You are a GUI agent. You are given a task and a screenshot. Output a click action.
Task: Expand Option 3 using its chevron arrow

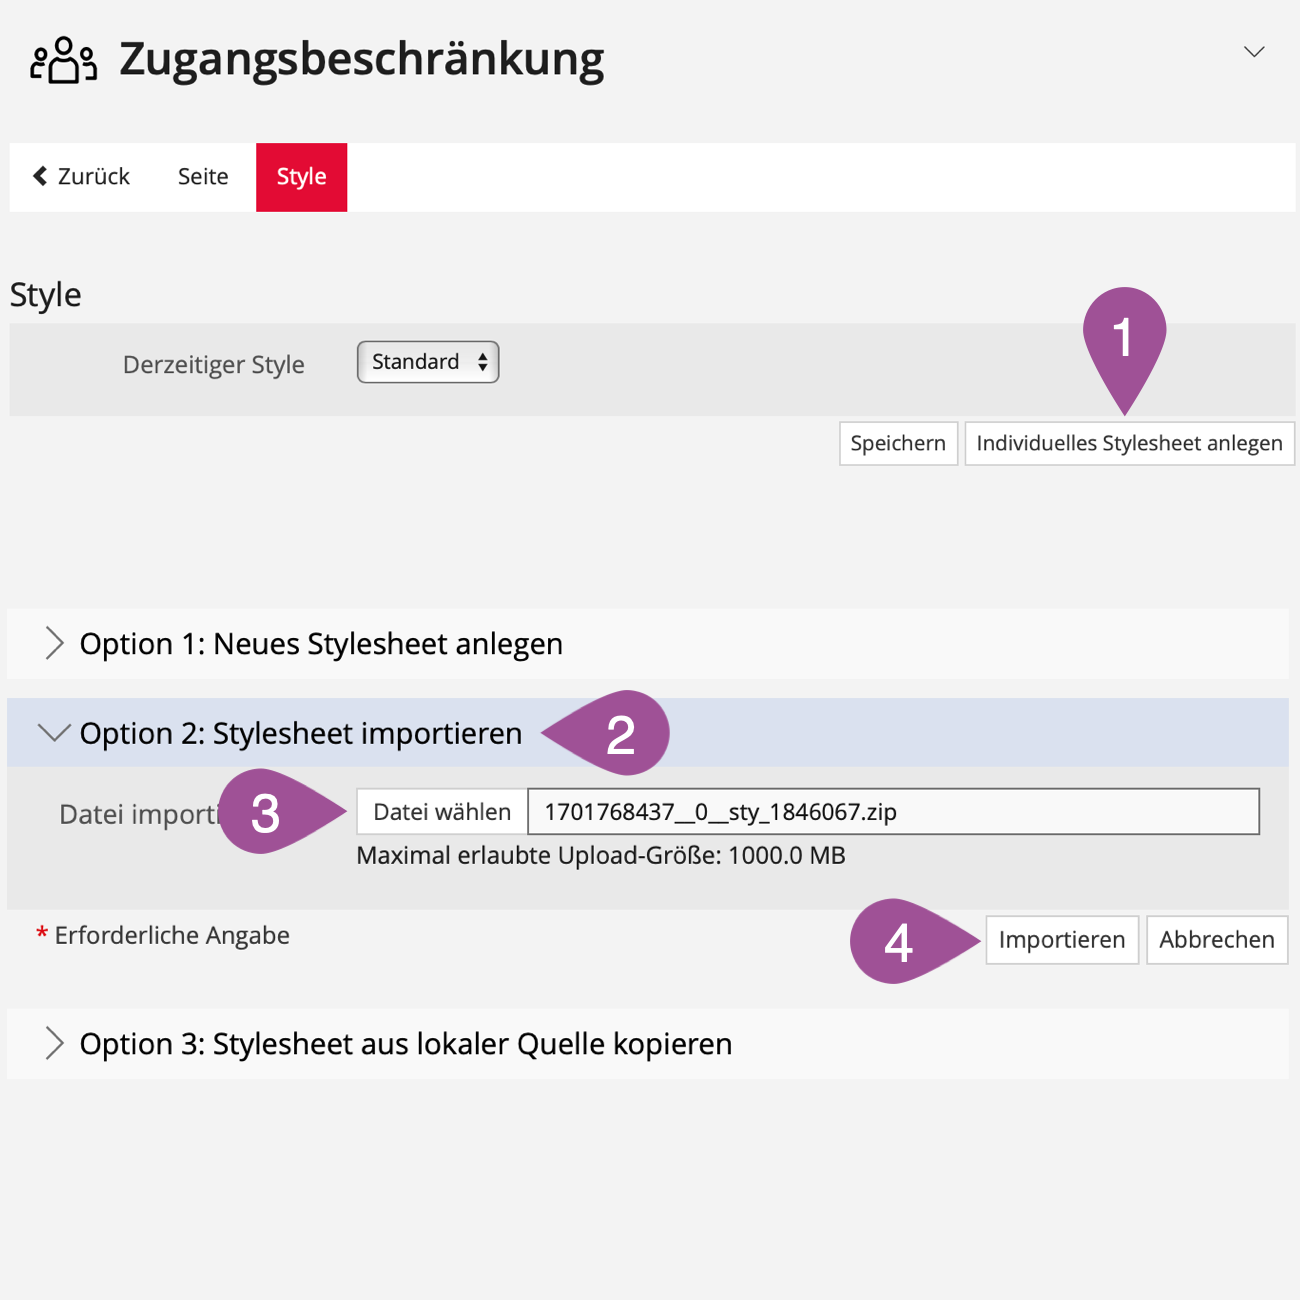click(54, 1044)
